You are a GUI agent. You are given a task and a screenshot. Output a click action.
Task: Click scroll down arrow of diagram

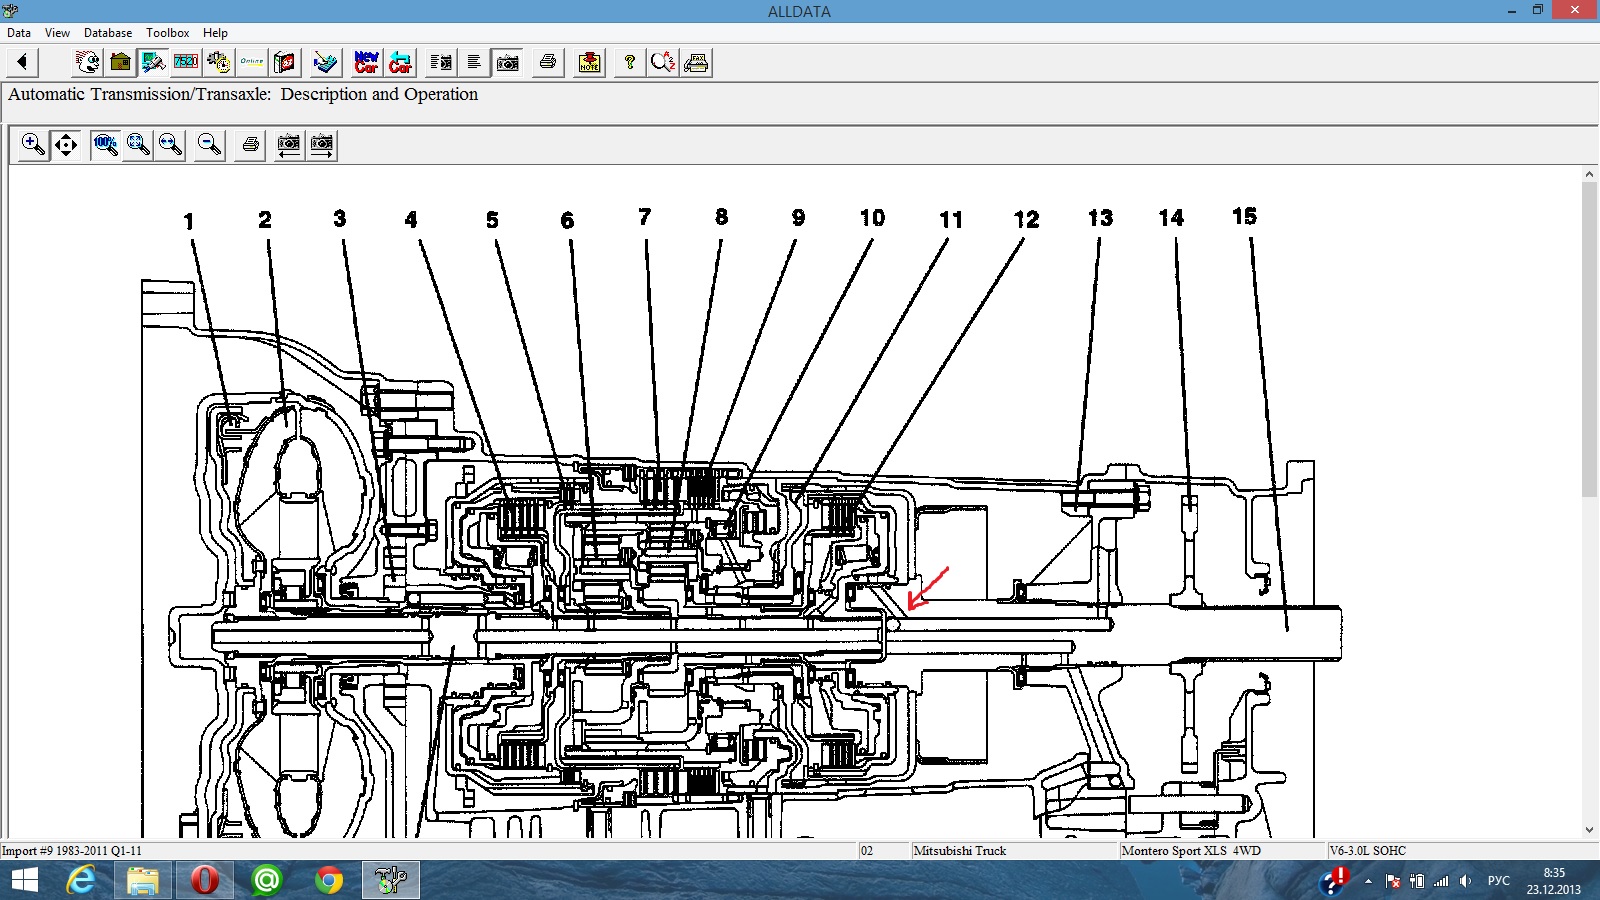(x=1589, y=829)
